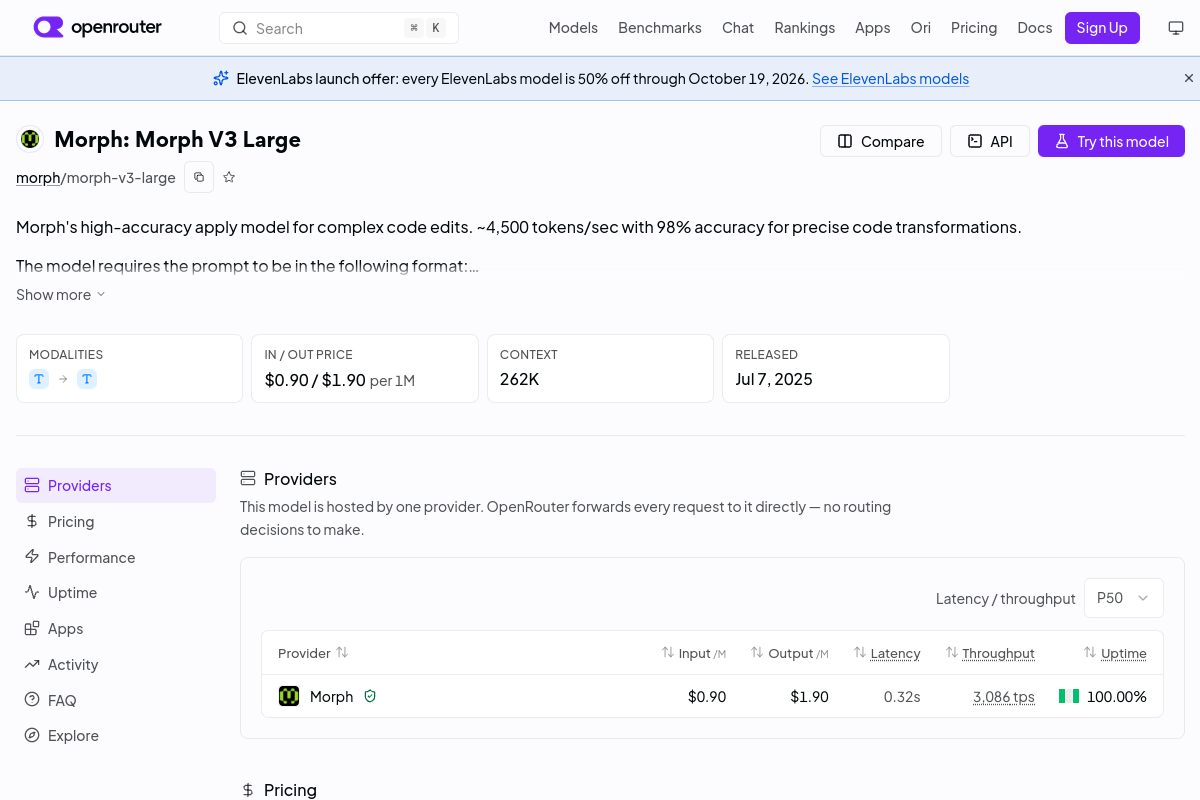Open Rankings in the top navigation
1200x800 pixels.
point(805,28)
